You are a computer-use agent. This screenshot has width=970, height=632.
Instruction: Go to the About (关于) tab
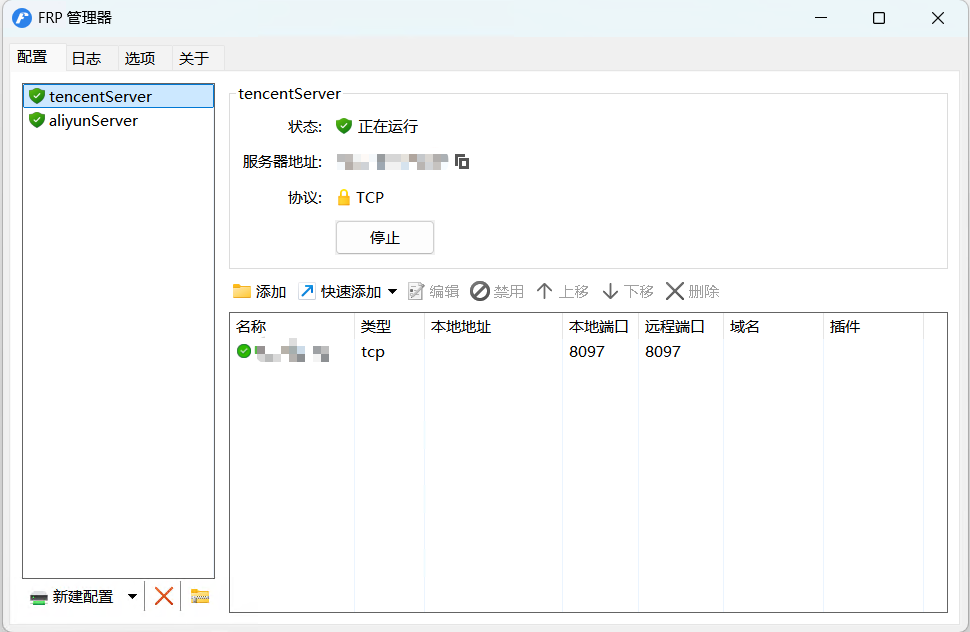194,59
